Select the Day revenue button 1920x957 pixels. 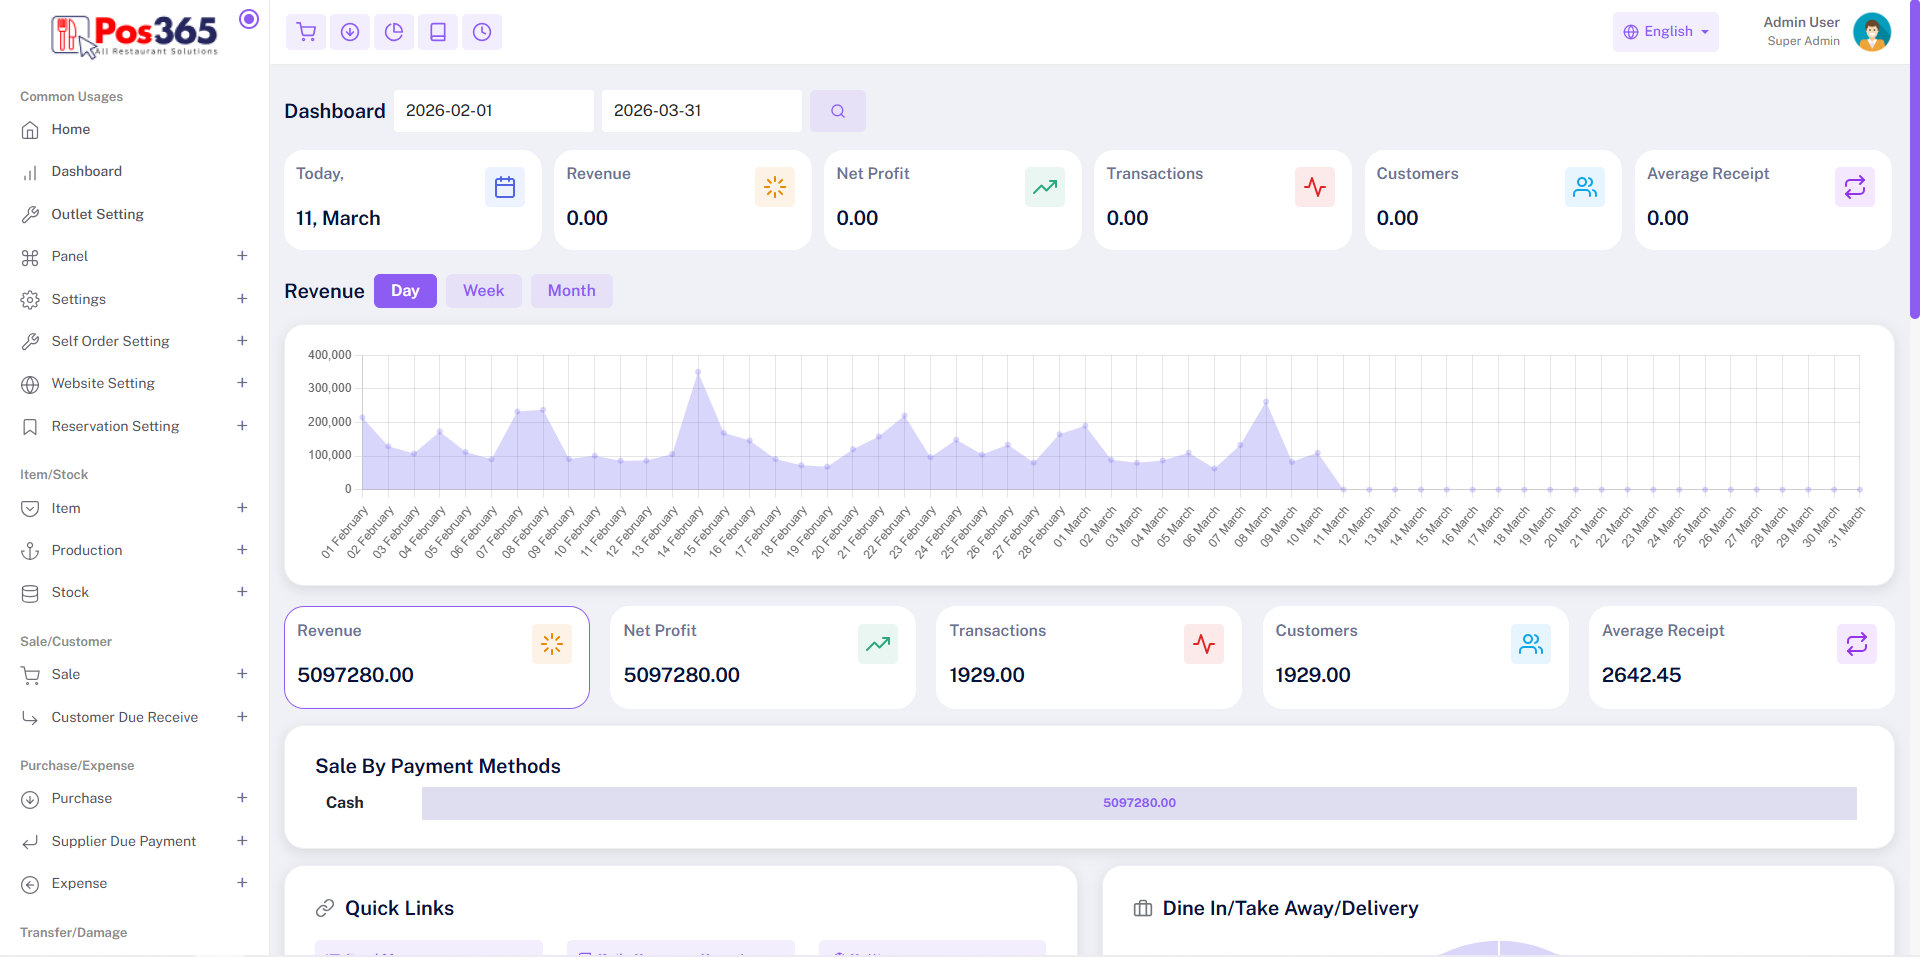[x=405, y=291]
